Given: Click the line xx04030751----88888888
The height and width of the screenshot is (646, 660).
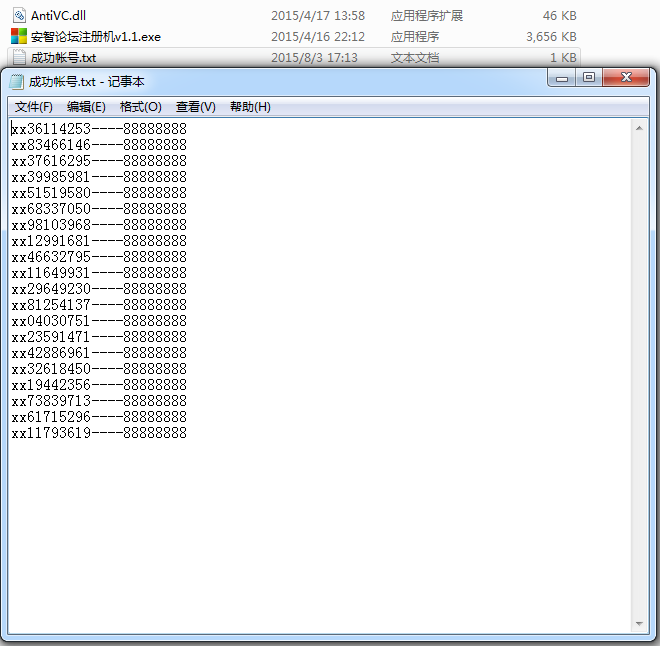Looking at the screenshot, I should point(99,321).
